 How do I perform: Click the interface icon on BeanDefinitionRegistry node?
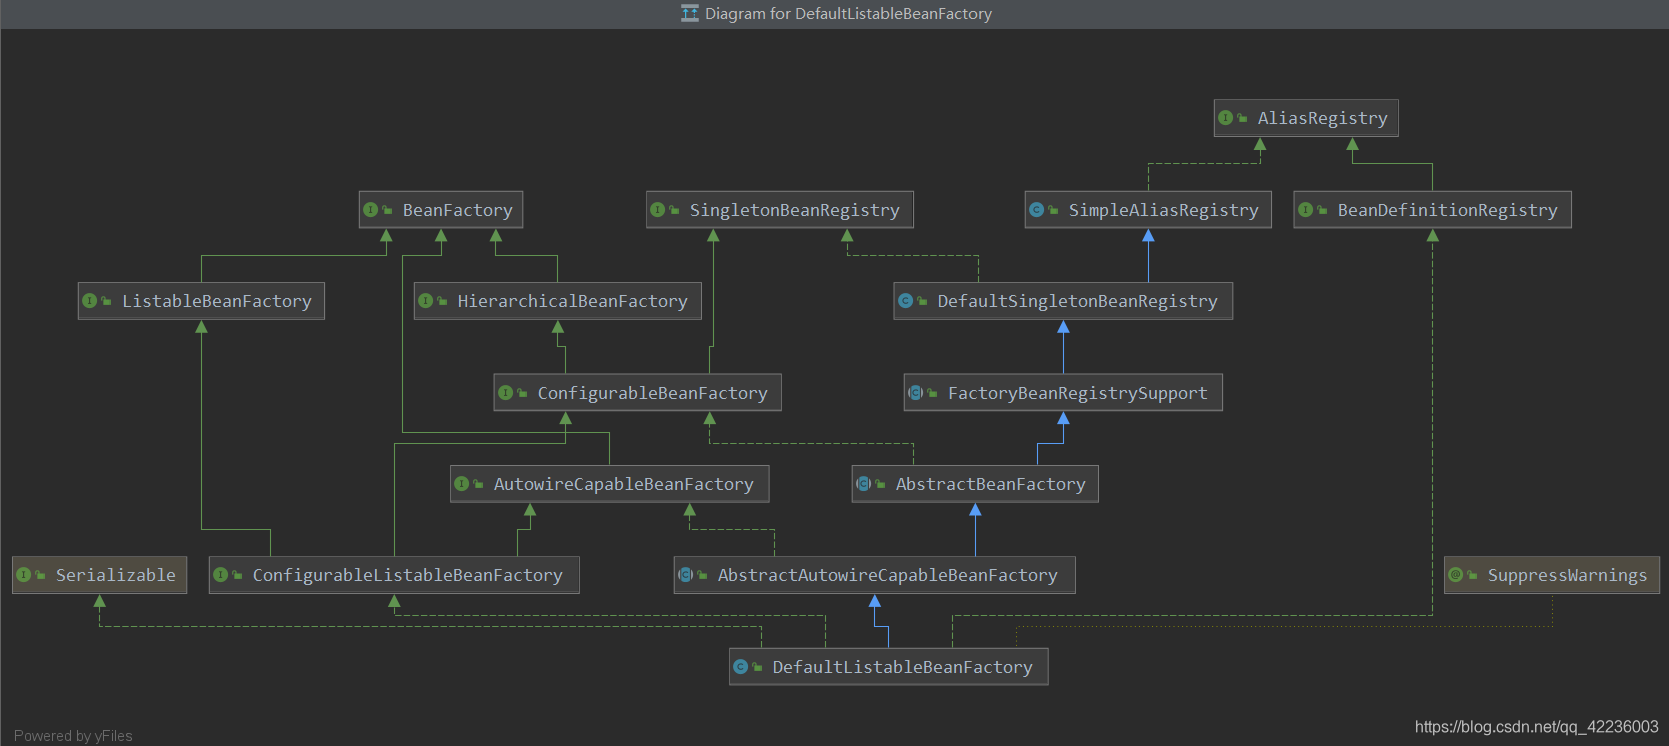tap(1305, 210)
